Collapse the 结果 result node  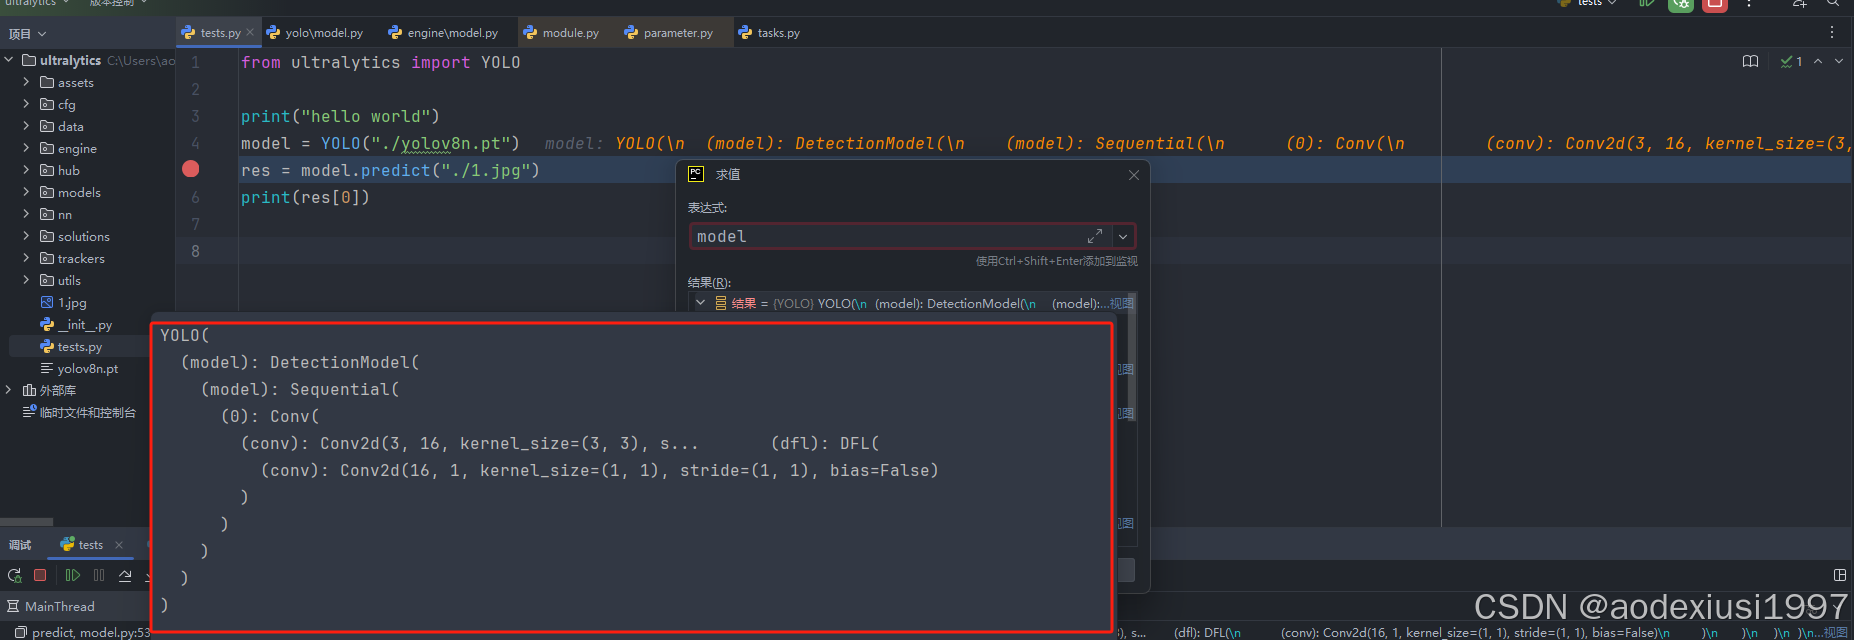click(701, 303)
